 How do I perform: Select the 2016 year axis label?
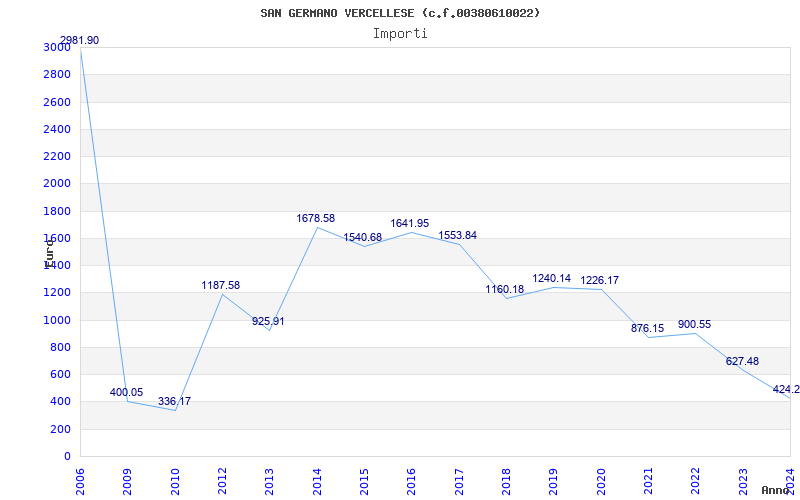[411, 482]
